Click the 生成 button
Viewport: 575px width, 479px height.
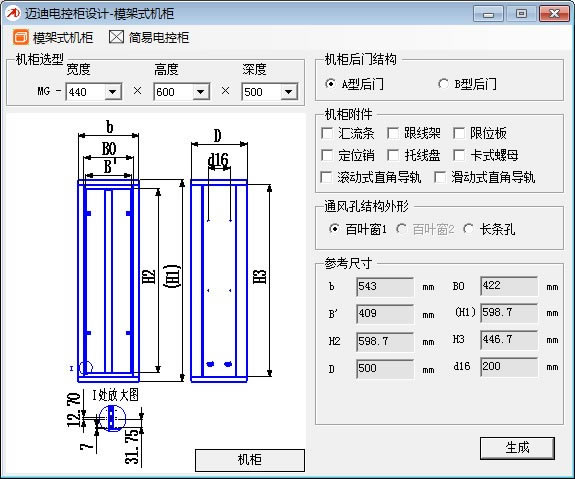point(517,448)
